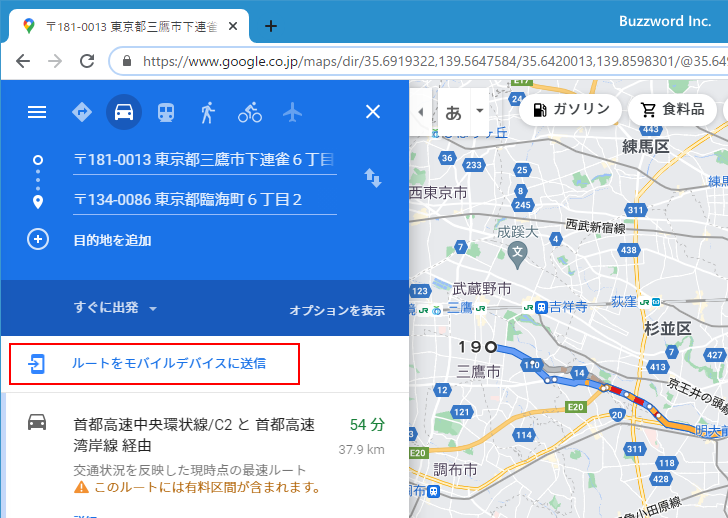Image resolution: width=728 pixels, height=518 pixels.
Task: Click the car icon of the route result
Action: [x=37, y=422]
